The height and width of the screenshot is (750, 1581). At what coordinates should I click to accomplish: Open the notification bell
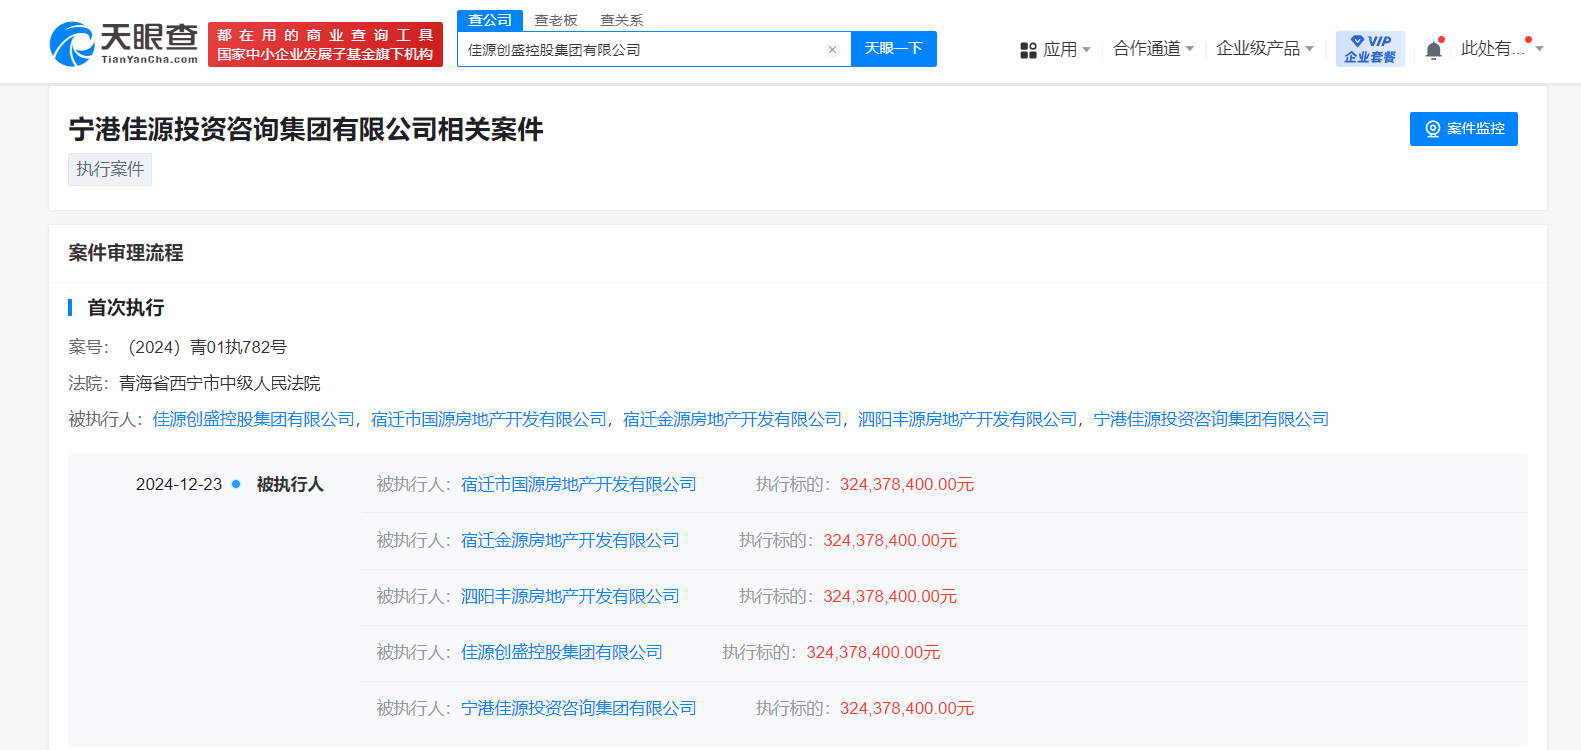point(1433,50)
